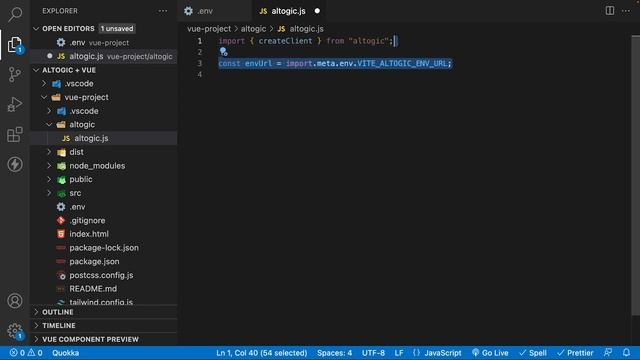Open the Source Control view
This screenshot has width=640, height=360.
pyautogui.click(x=15, y=74)
